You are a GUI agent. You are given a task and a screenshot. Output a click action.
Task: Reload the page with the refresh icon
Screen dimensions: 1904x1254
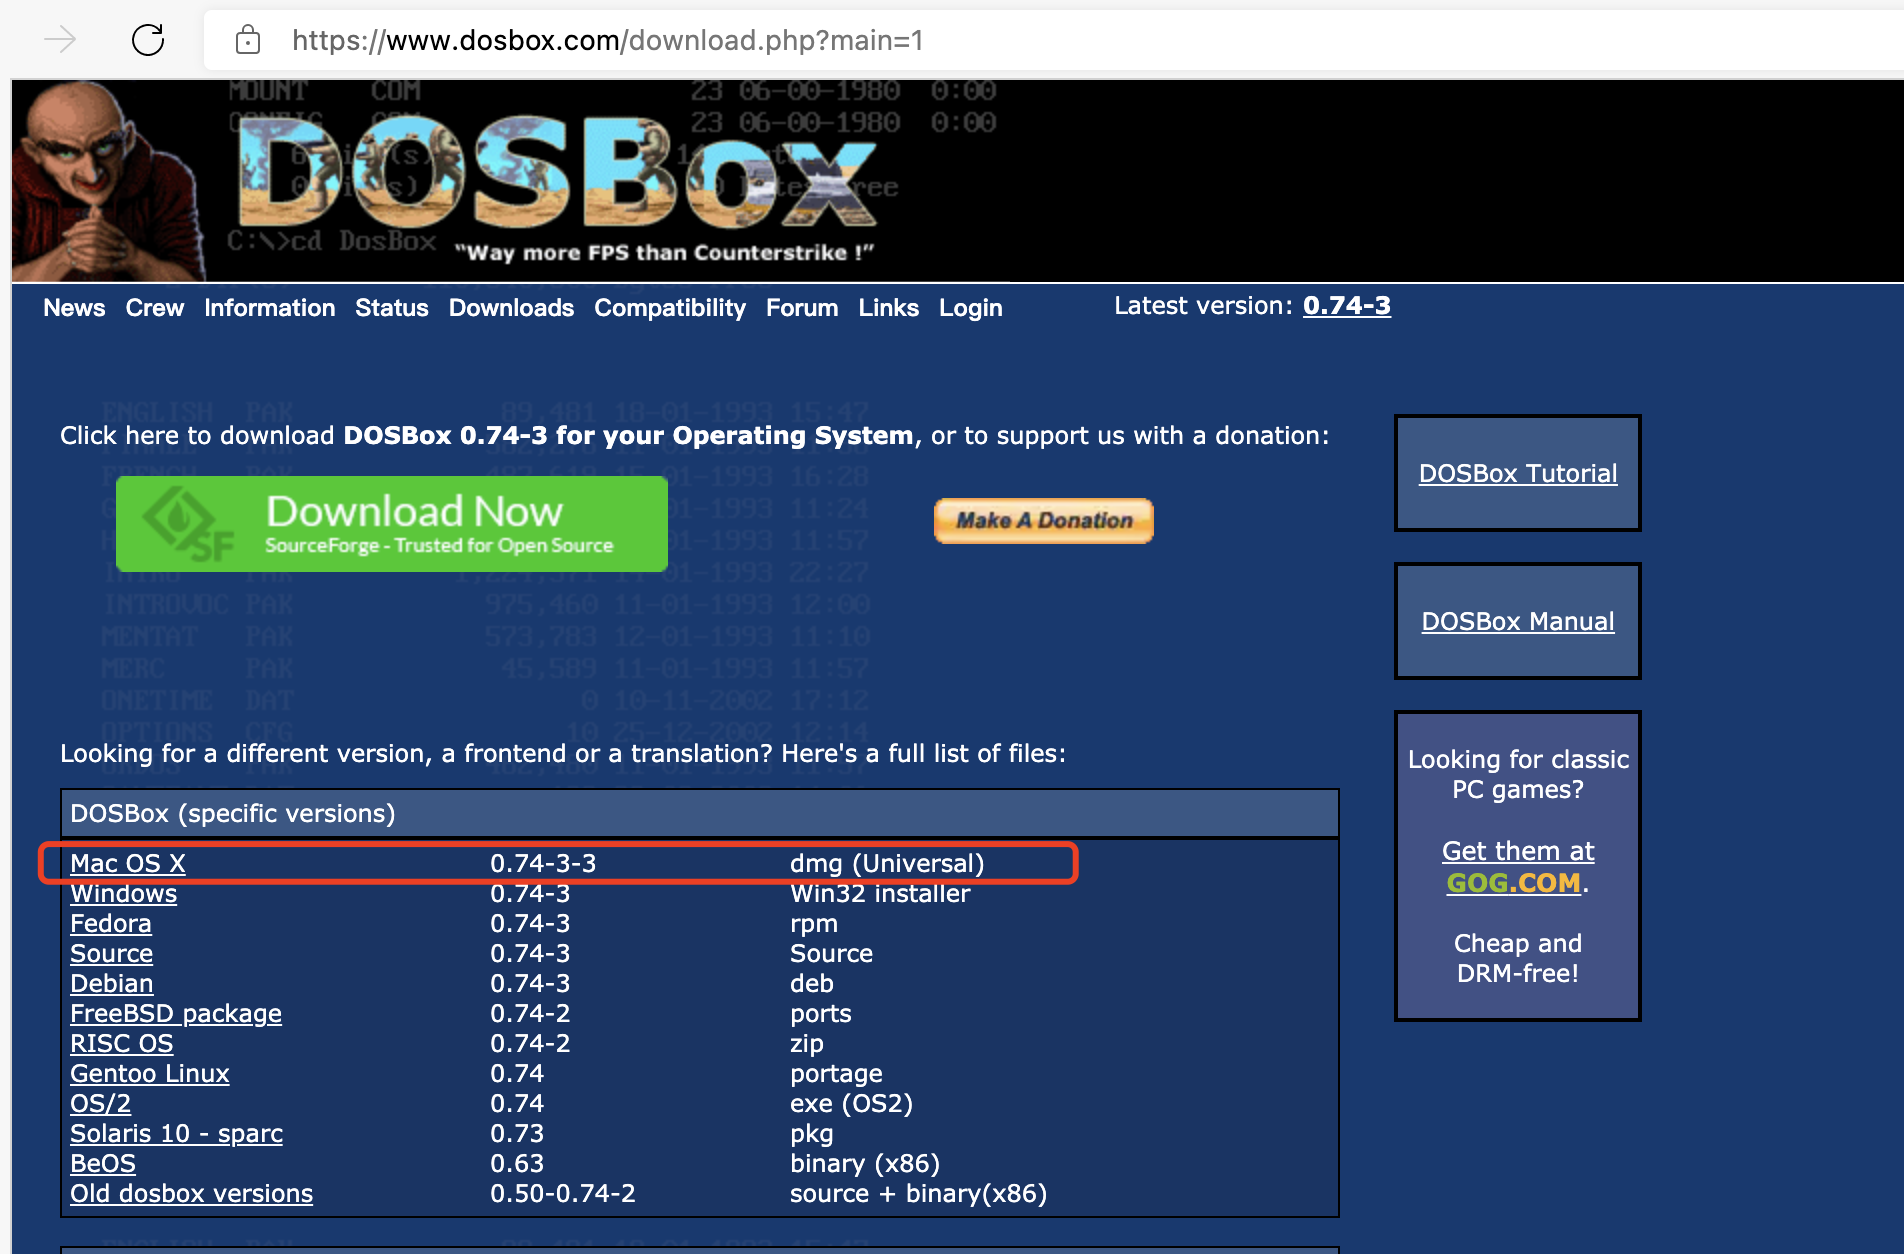pos(148,40)
